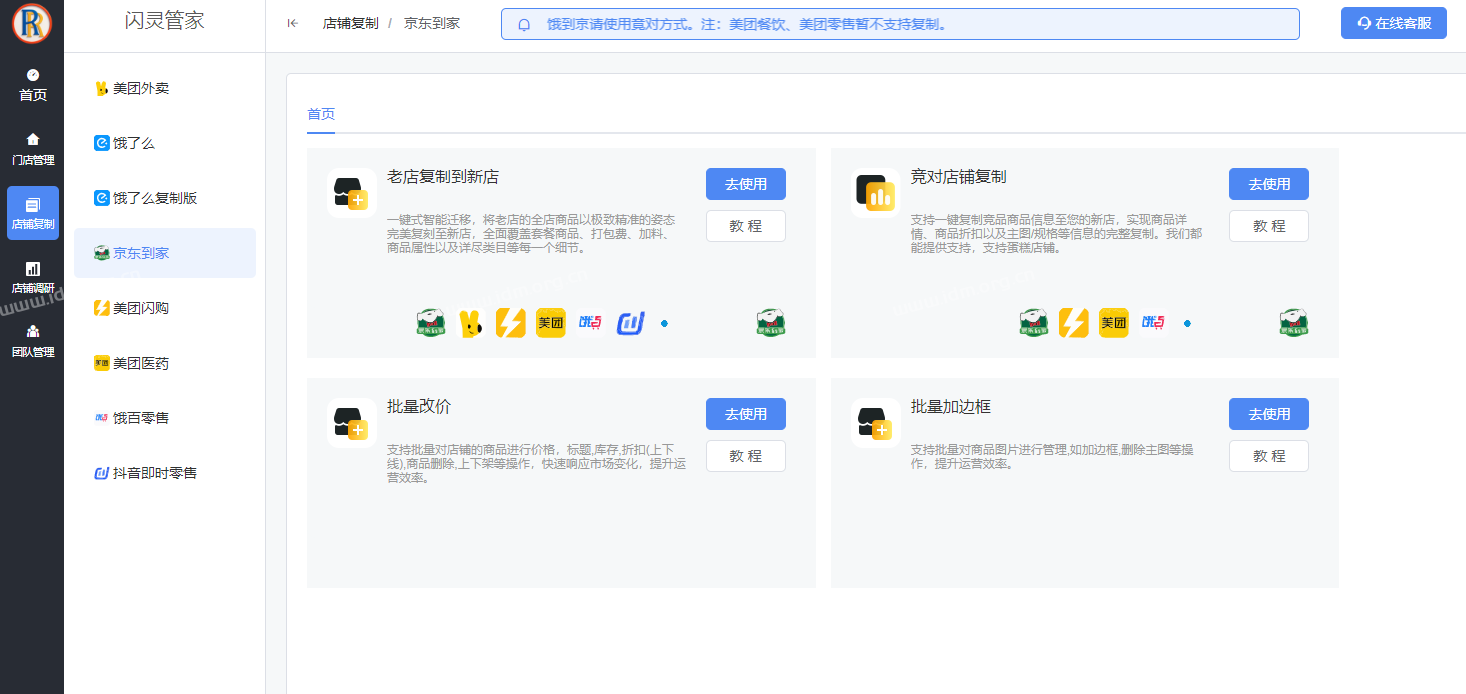
Task: Click the 老店复制到新店 card title
Action: point(443,177)
